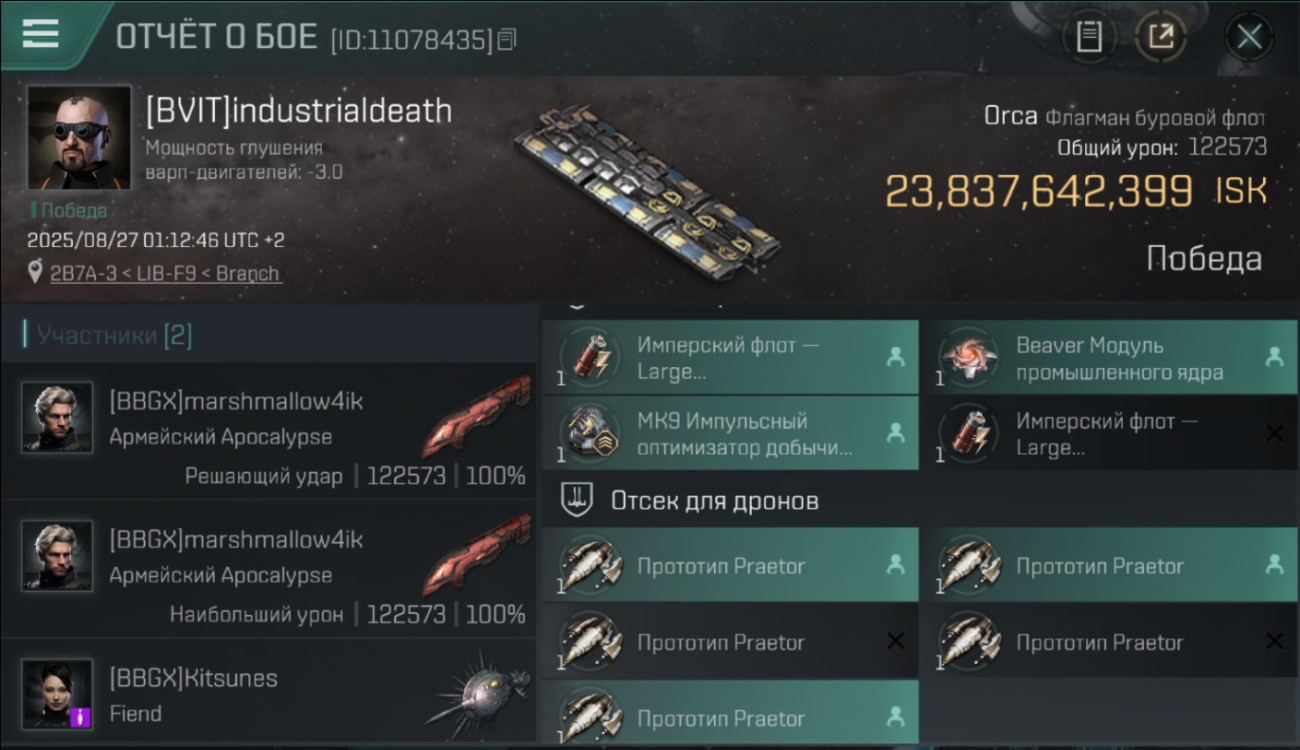Select dropped Имперский флот Large item
Image resolution: width=1300 pixels, height=750 pixels.
point(730,357)
